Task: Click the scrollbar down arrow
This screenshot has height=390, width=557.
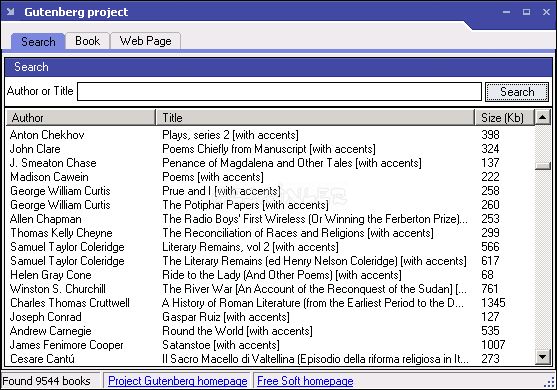Action: [x=542, y=357]
